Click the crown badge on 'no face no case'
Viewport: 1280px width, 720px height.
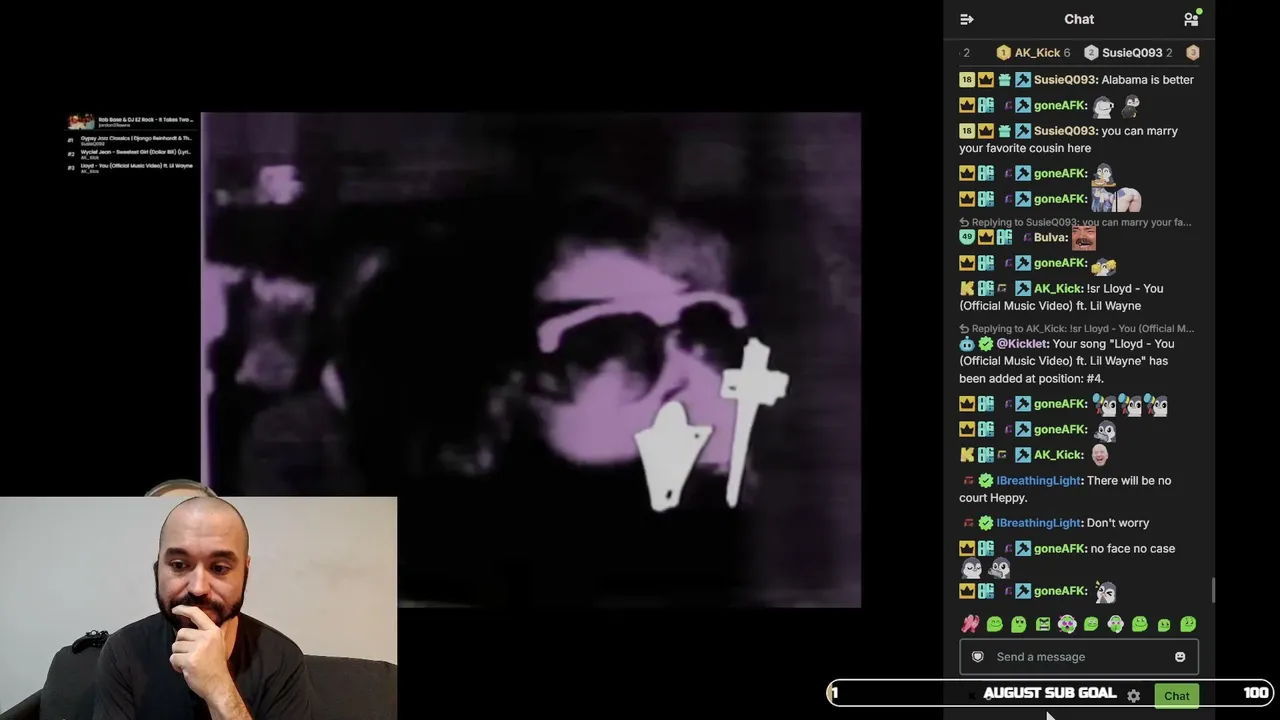pyautogui.click(x=966, y=549)
